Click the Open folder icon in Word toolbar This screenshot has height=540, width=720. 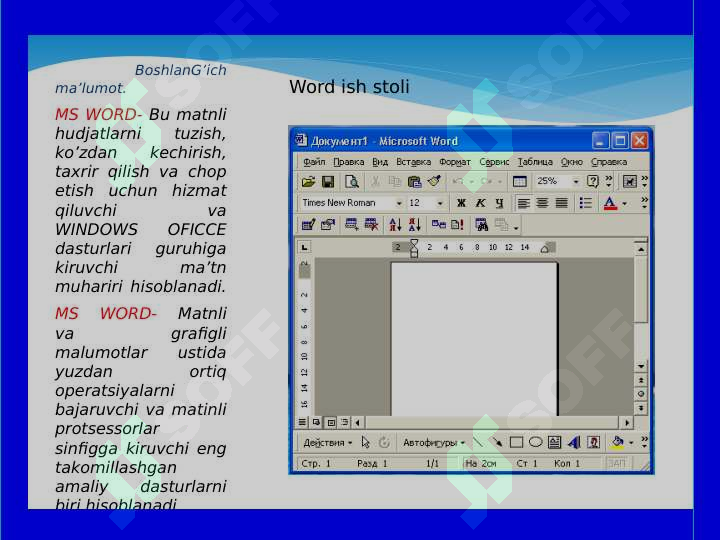308,182
